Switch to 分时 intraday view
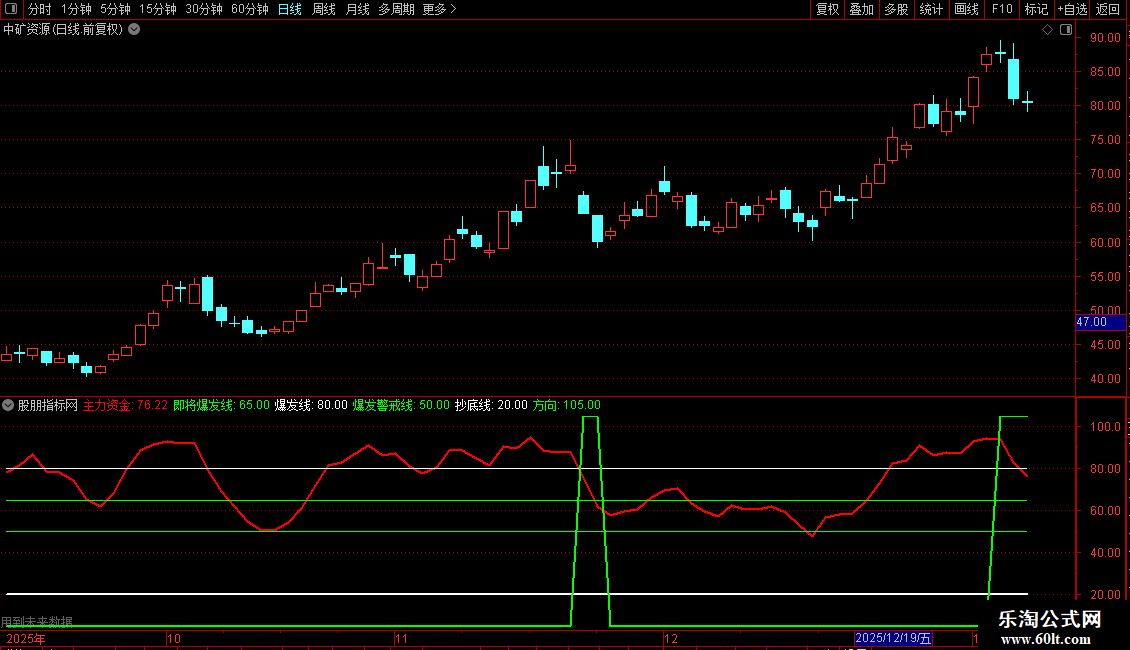1130x650 pixels. tap(40, 9)
